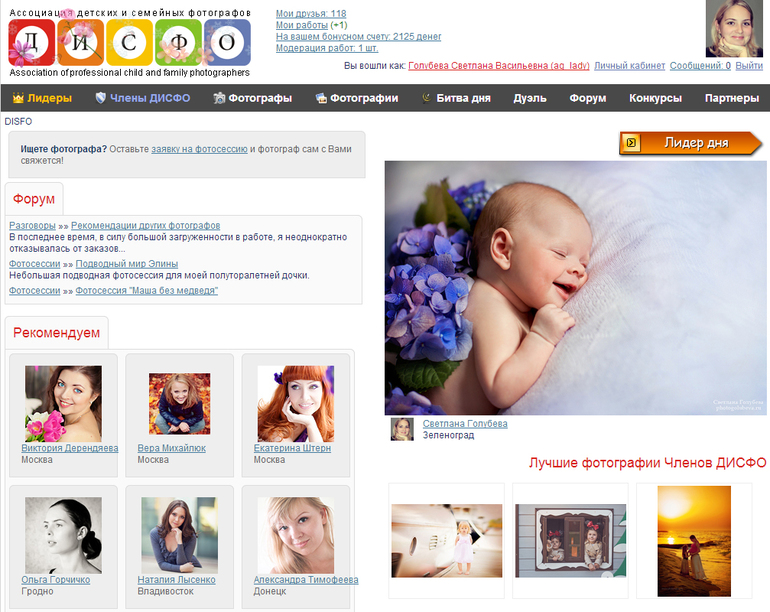The image size is (770, 612).
Task: Open Сообщений: 0 link
Action: (700, 65)
